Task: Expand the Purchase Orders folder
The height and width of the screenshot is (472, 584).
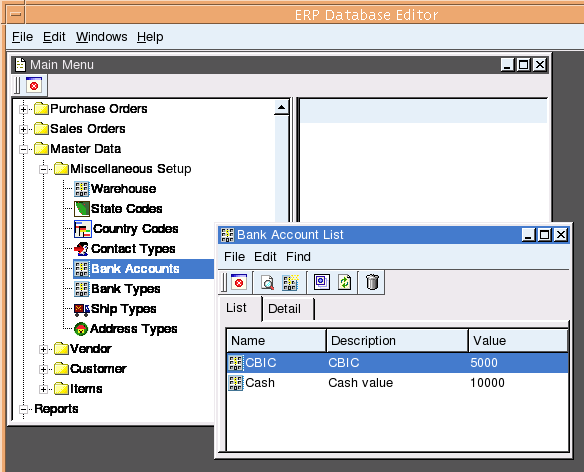Action: (x=23, y=109)
